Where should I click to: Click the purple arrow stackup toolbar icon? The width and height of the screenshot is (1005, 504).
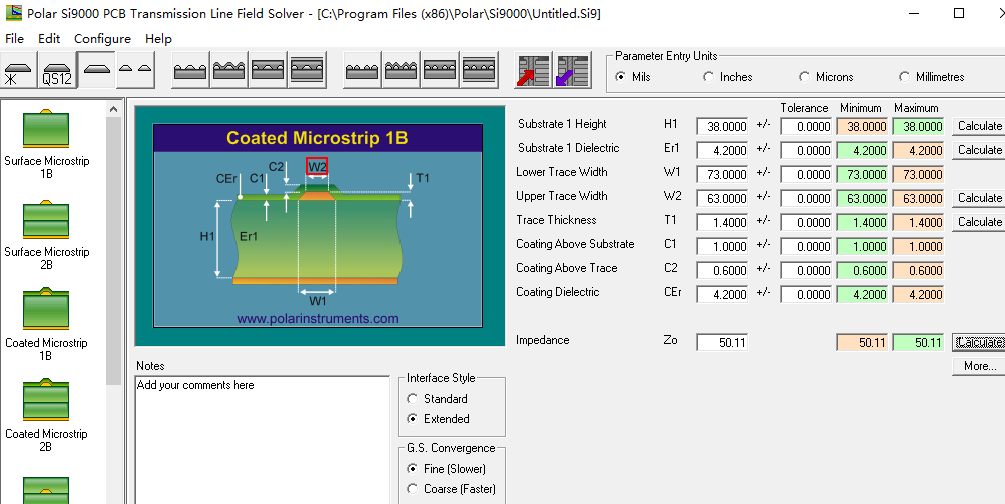pos(572,70)
